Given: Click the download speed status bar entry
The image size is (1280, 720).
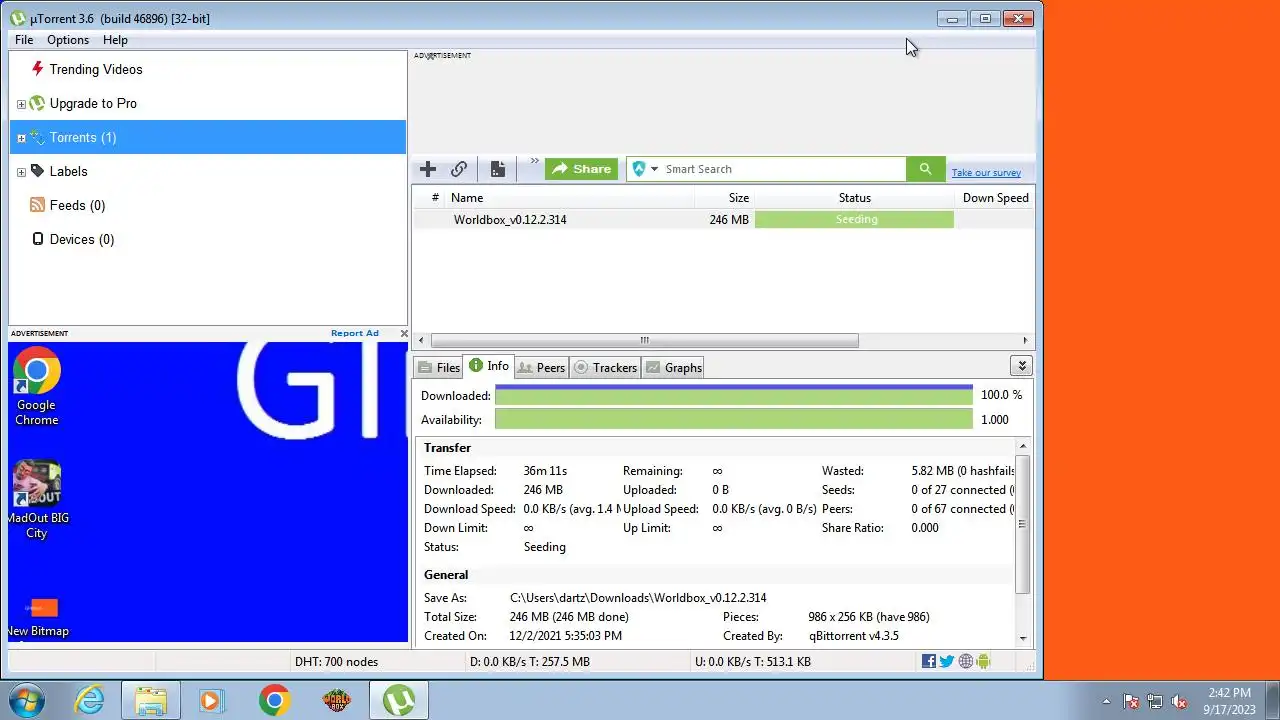Looking at the screenshot, I should (x=530, y=662).
